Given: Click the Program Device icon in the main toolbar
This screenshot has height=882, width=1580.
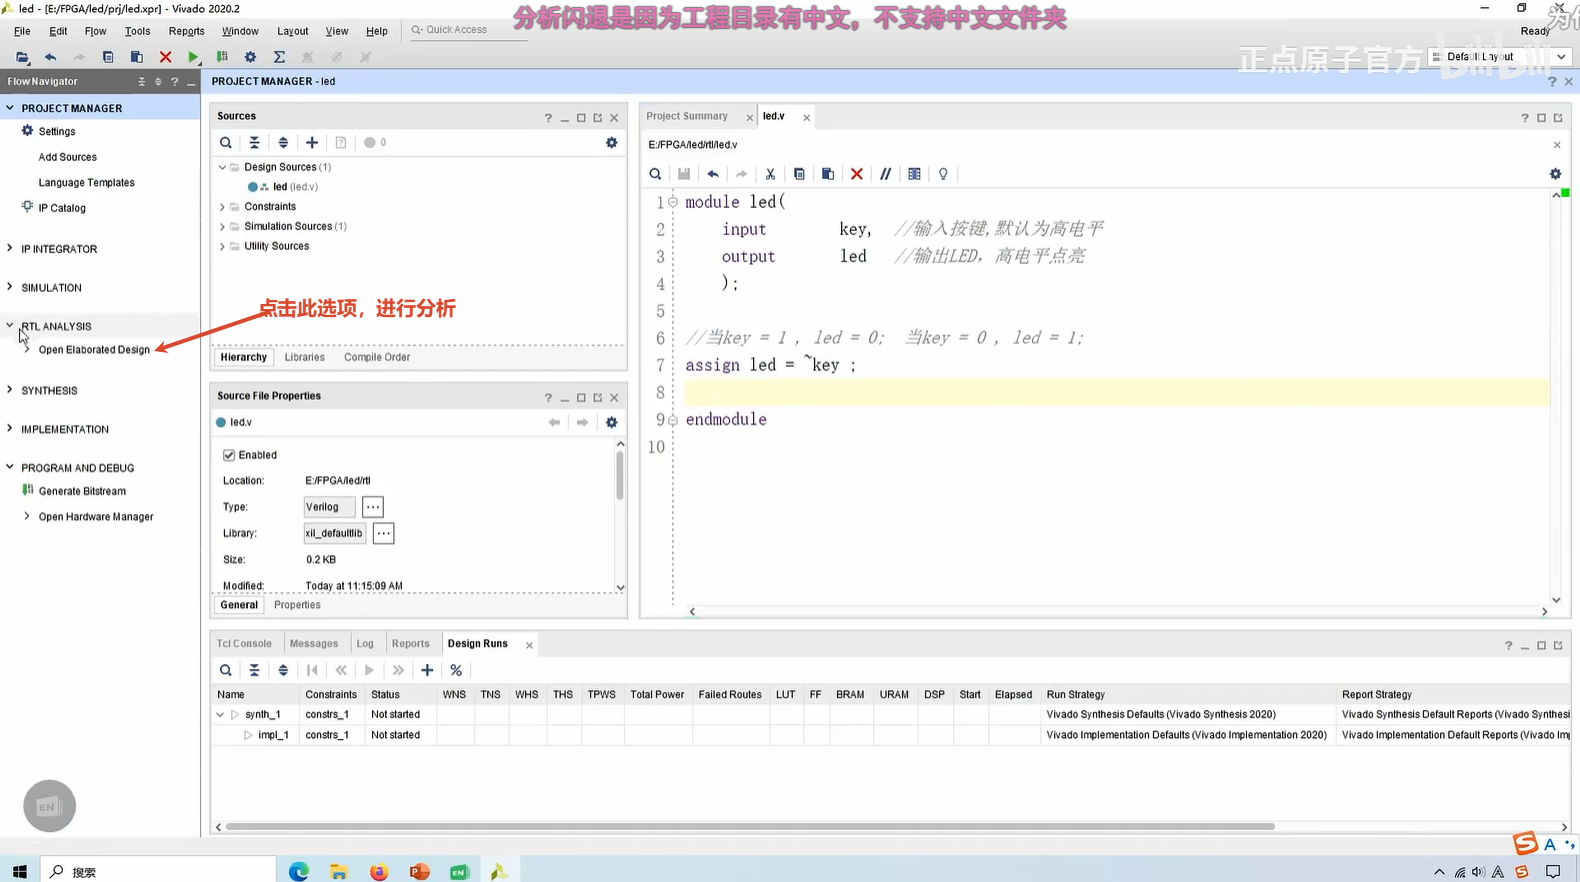Looking at the screenshot, I should coord(222,57).
